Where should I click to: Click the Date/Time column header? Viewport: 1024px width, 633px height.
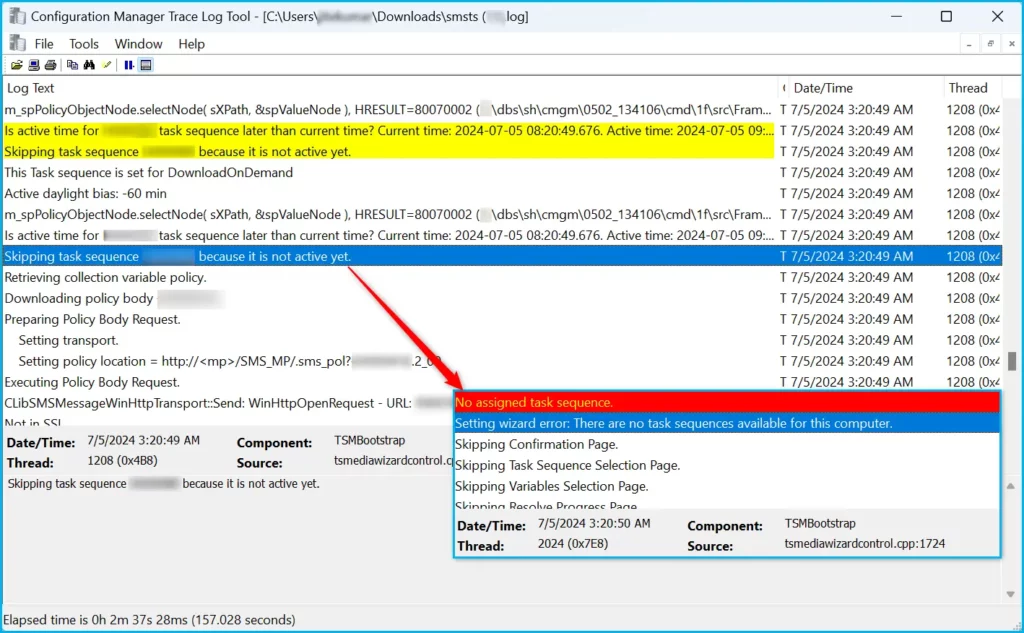tap(865, 88)
